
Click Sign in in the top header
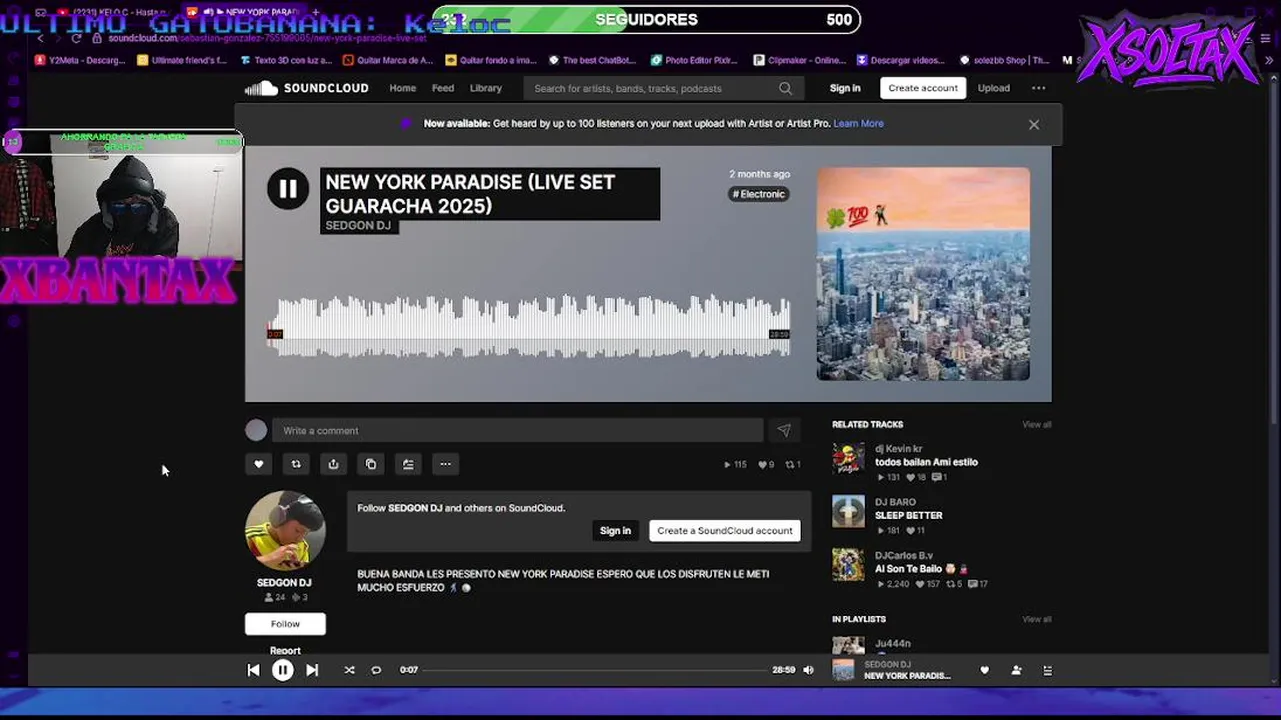[845, 88]
